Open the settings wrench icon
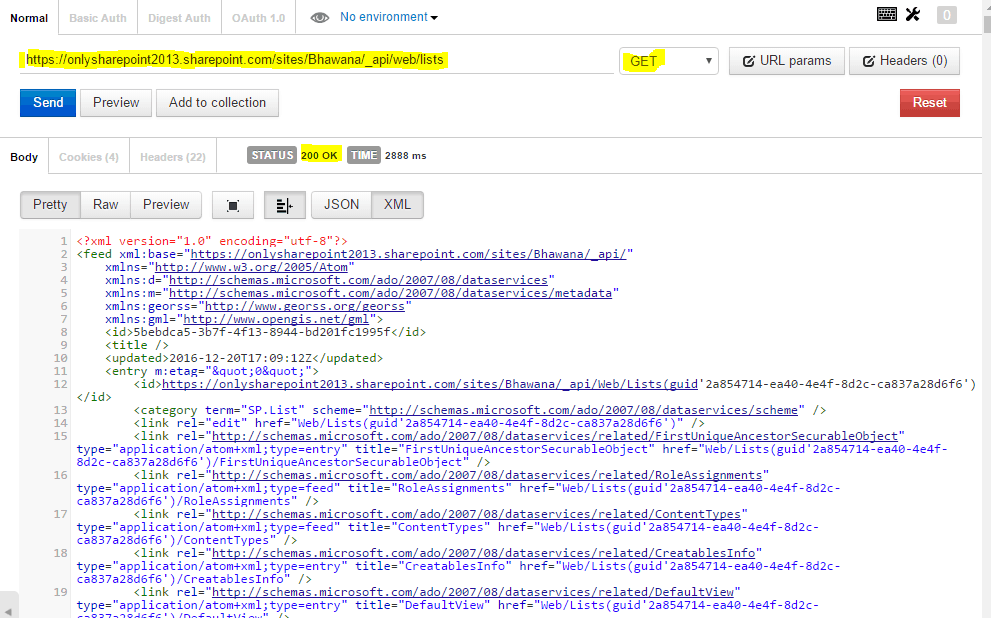The image size is (991, 618). (912, 12)
